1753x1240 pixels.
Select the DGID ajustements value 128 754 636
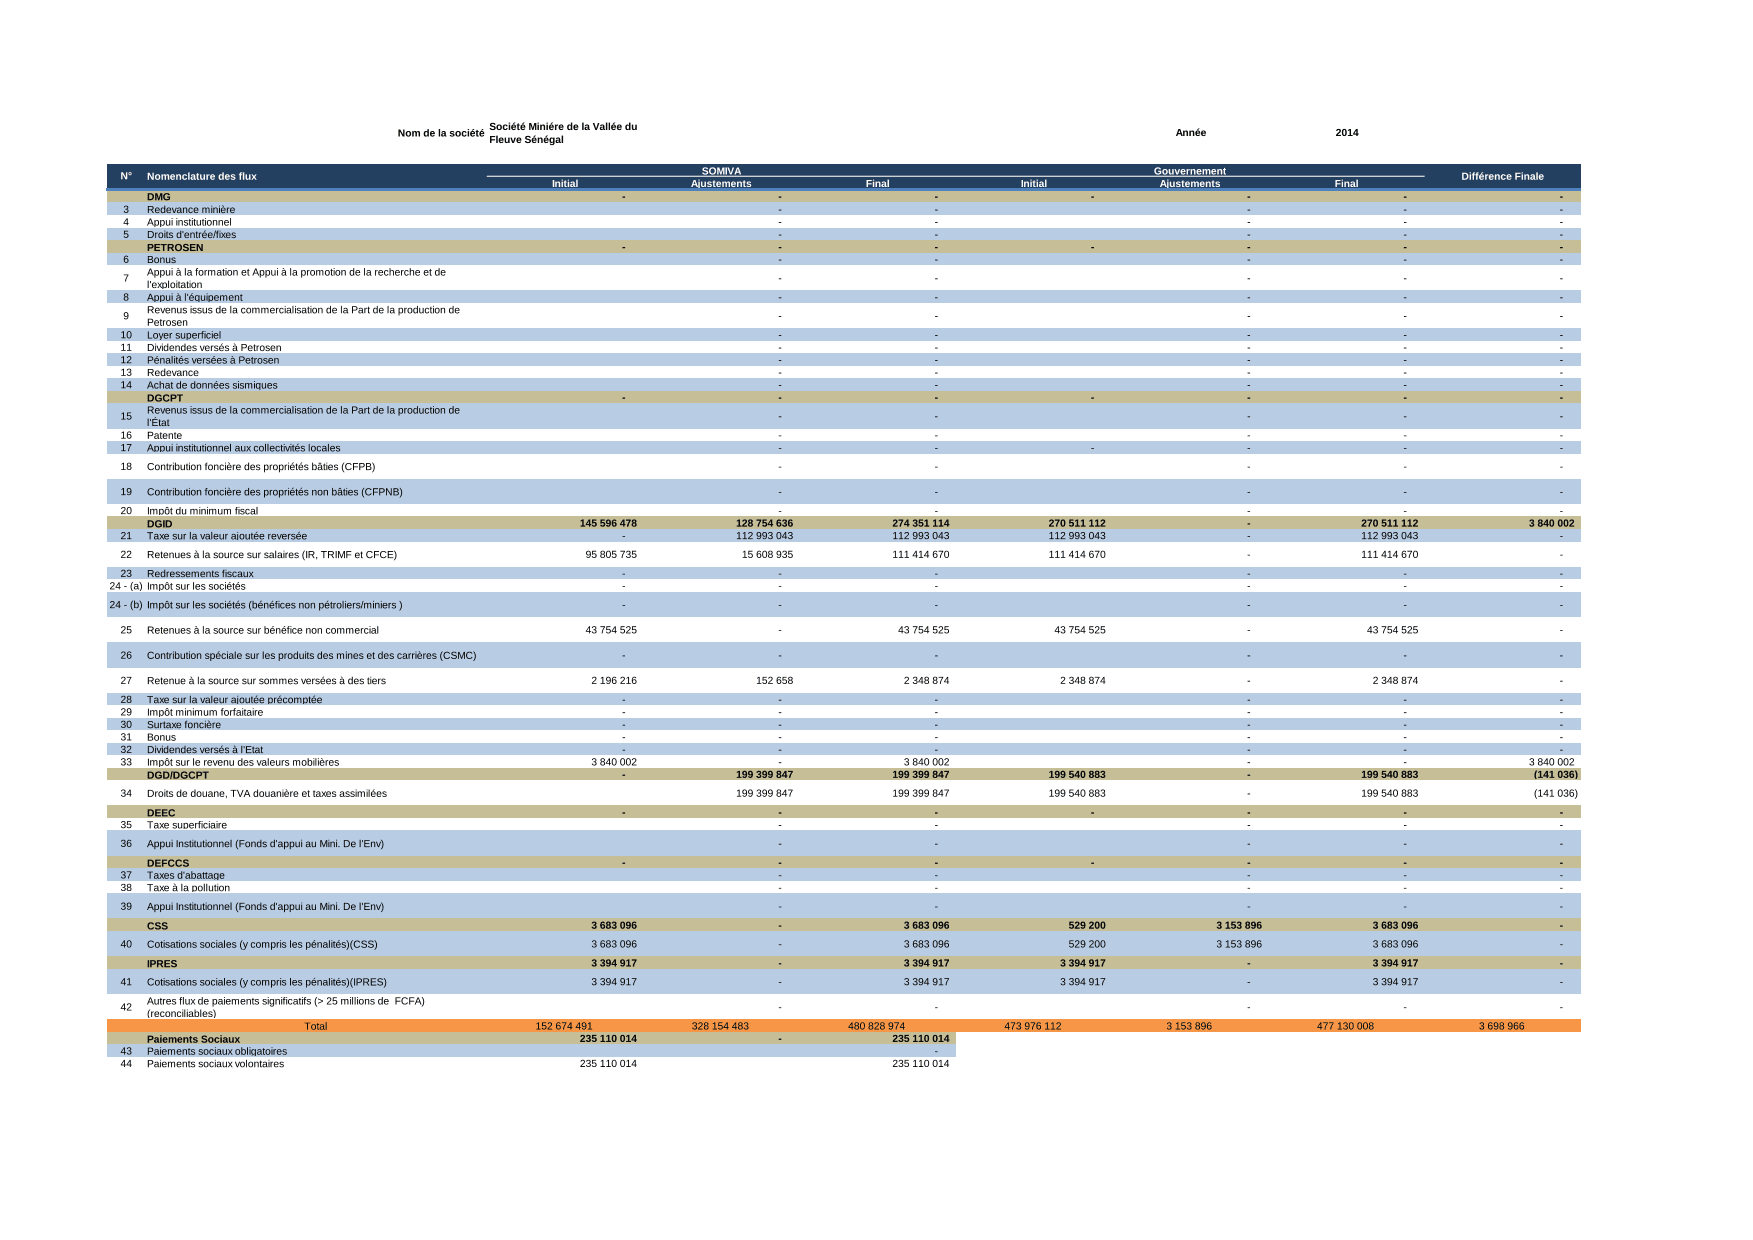point(764,524)
